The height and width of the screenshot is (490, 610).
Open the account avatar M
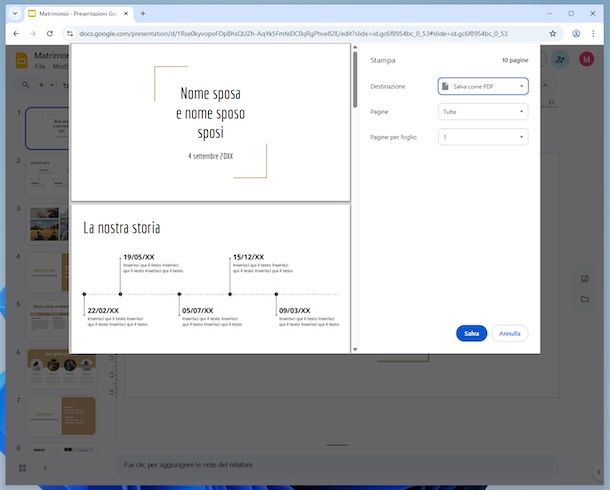586,59
